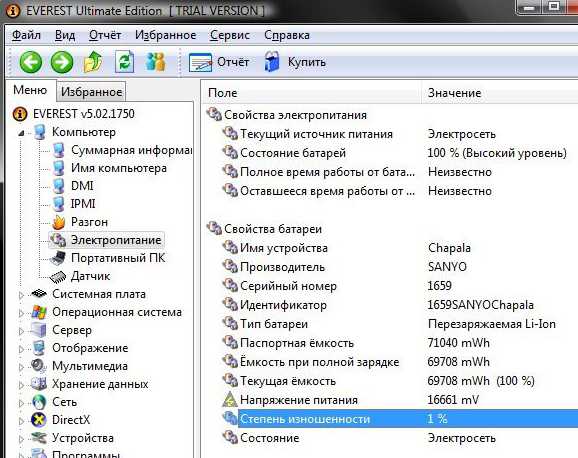The width and height of the screenshot is (578, 458).
Task: Click the DirectX logo icon in the tree
Action: 39,420
